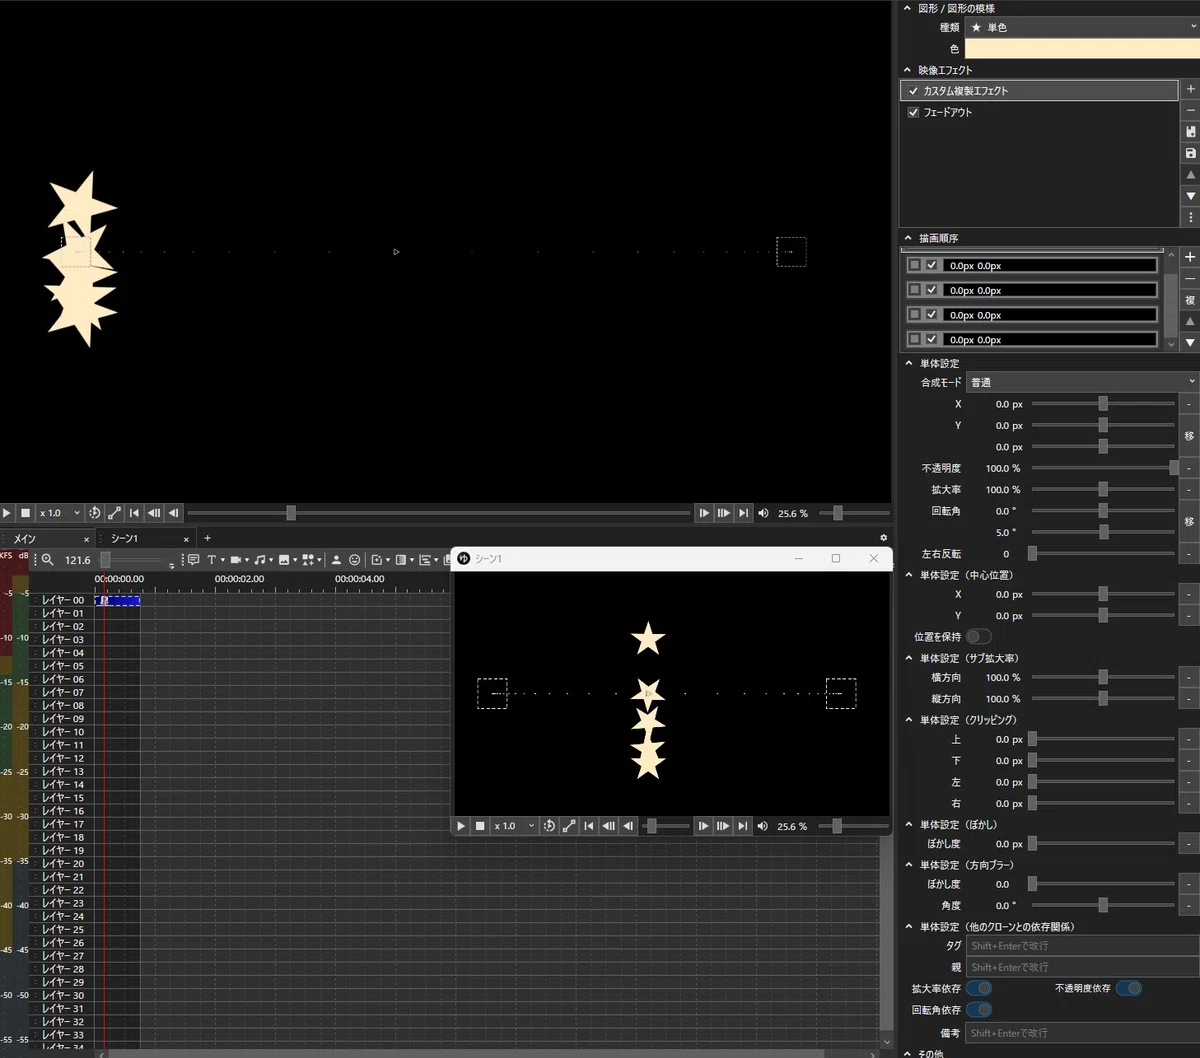This screenshot has height=1058, width=1200.
Task: Add video item with camera icon
Action: tap(235, 560)
